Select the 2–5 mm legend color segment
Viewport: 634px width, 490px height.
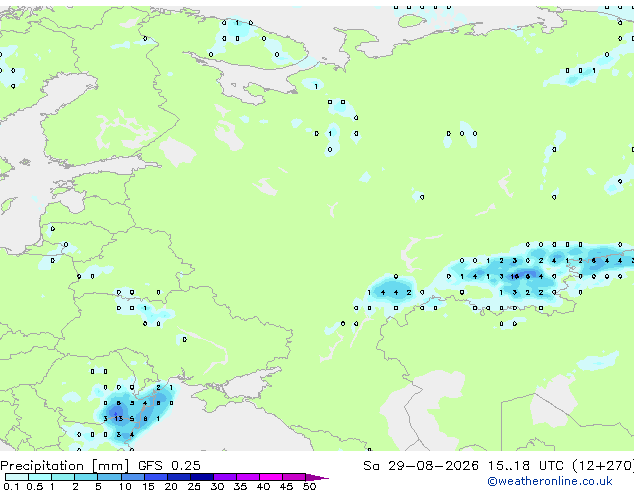click(87, 477)
